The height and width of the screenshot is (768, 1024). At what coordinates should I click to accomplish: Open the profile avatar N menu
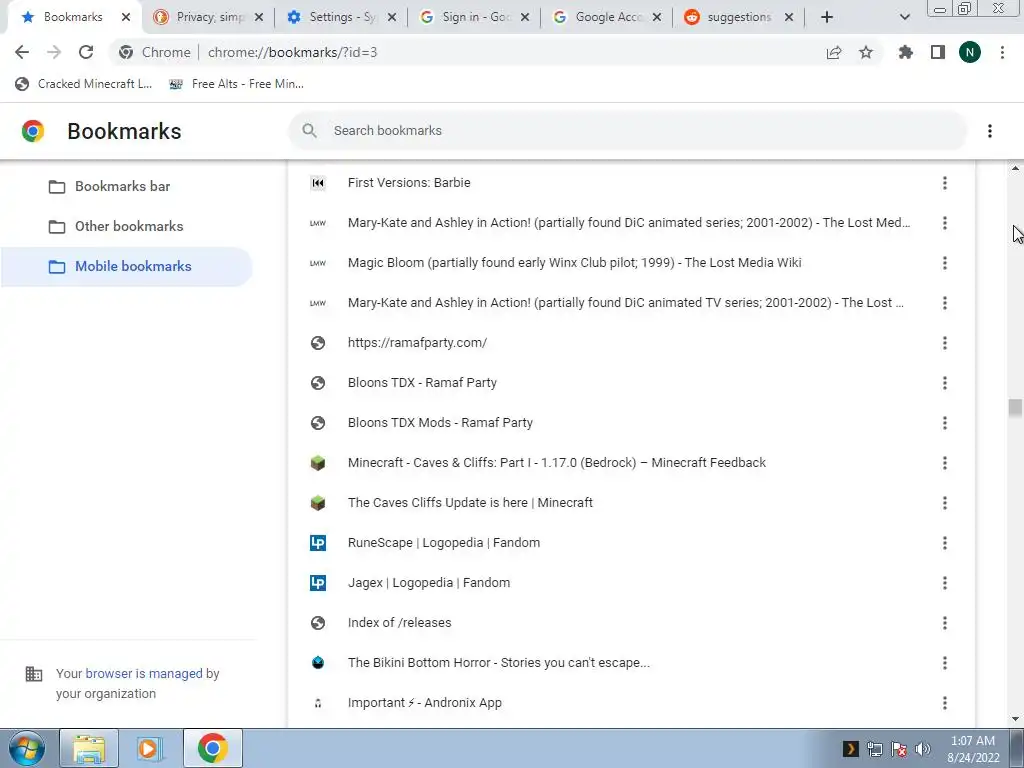(970, 52)
